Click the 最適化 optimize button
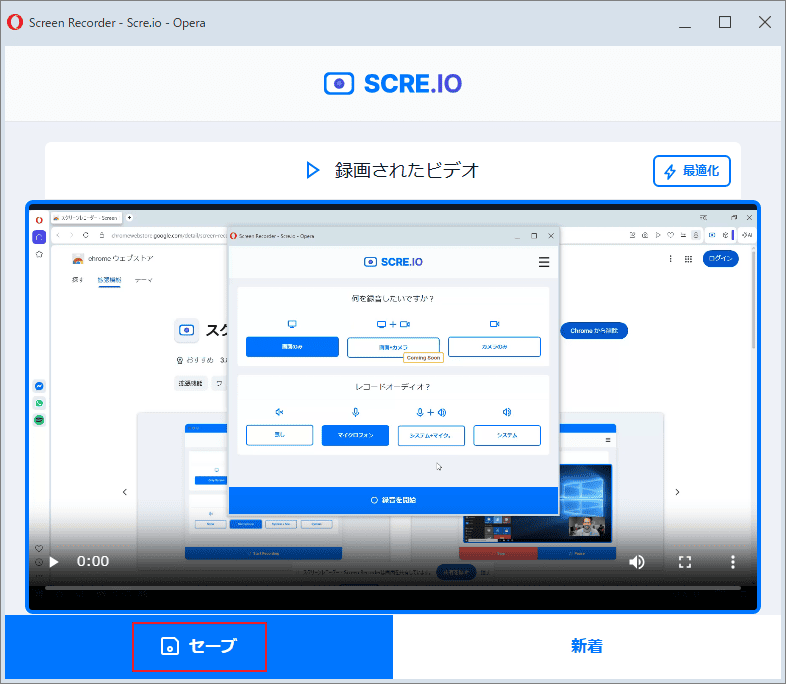 (x=691, y=171)
